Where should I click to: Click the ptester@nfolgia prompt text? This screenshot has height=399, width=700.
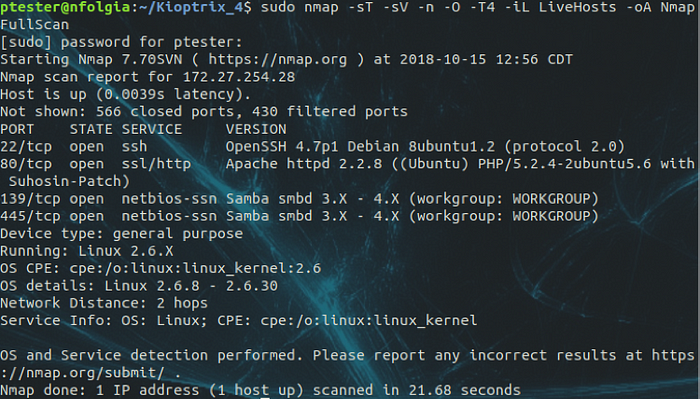click(65, 7)
